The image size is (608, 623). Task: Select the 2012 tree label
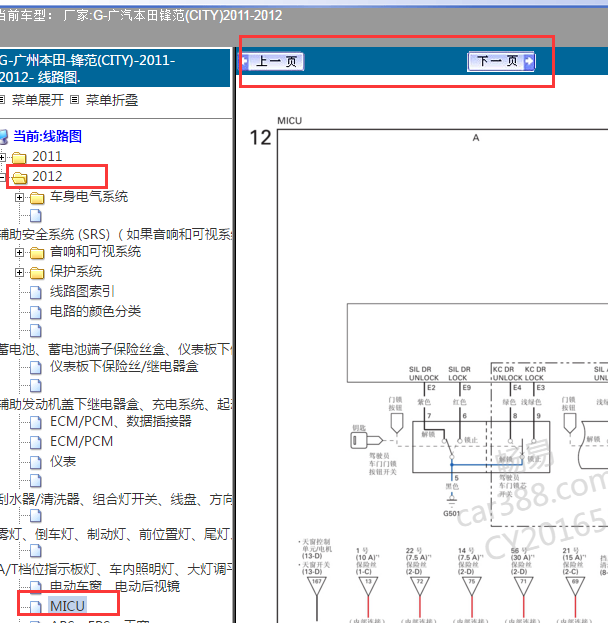[47, 176]
